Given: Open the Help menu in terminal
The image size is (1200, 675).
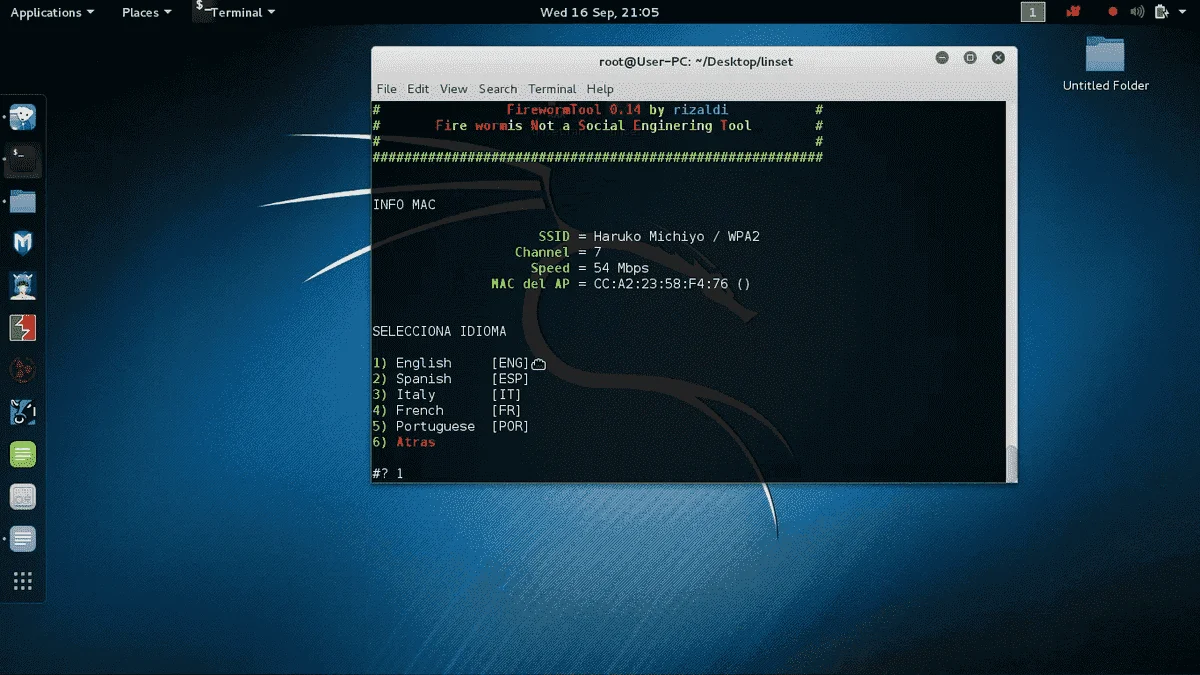Looking at the screenshot, I should 600,89.
